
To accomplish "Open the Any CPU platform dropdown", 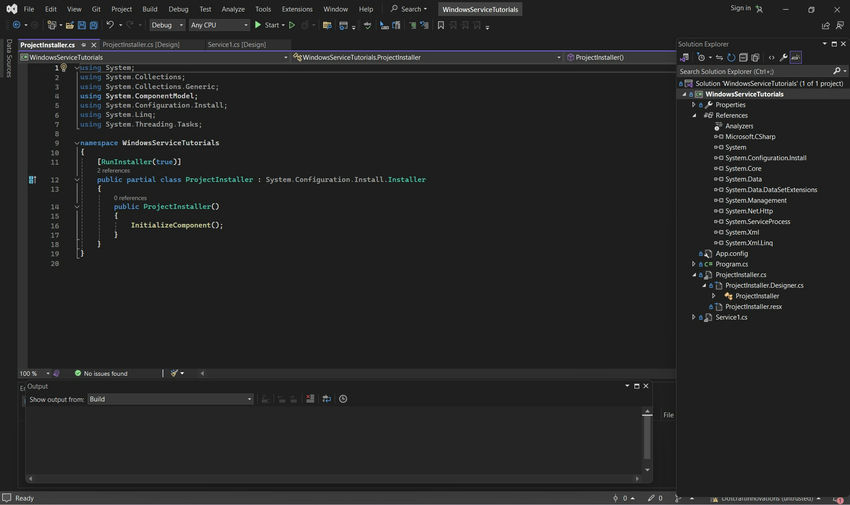I will coord(219,25).
